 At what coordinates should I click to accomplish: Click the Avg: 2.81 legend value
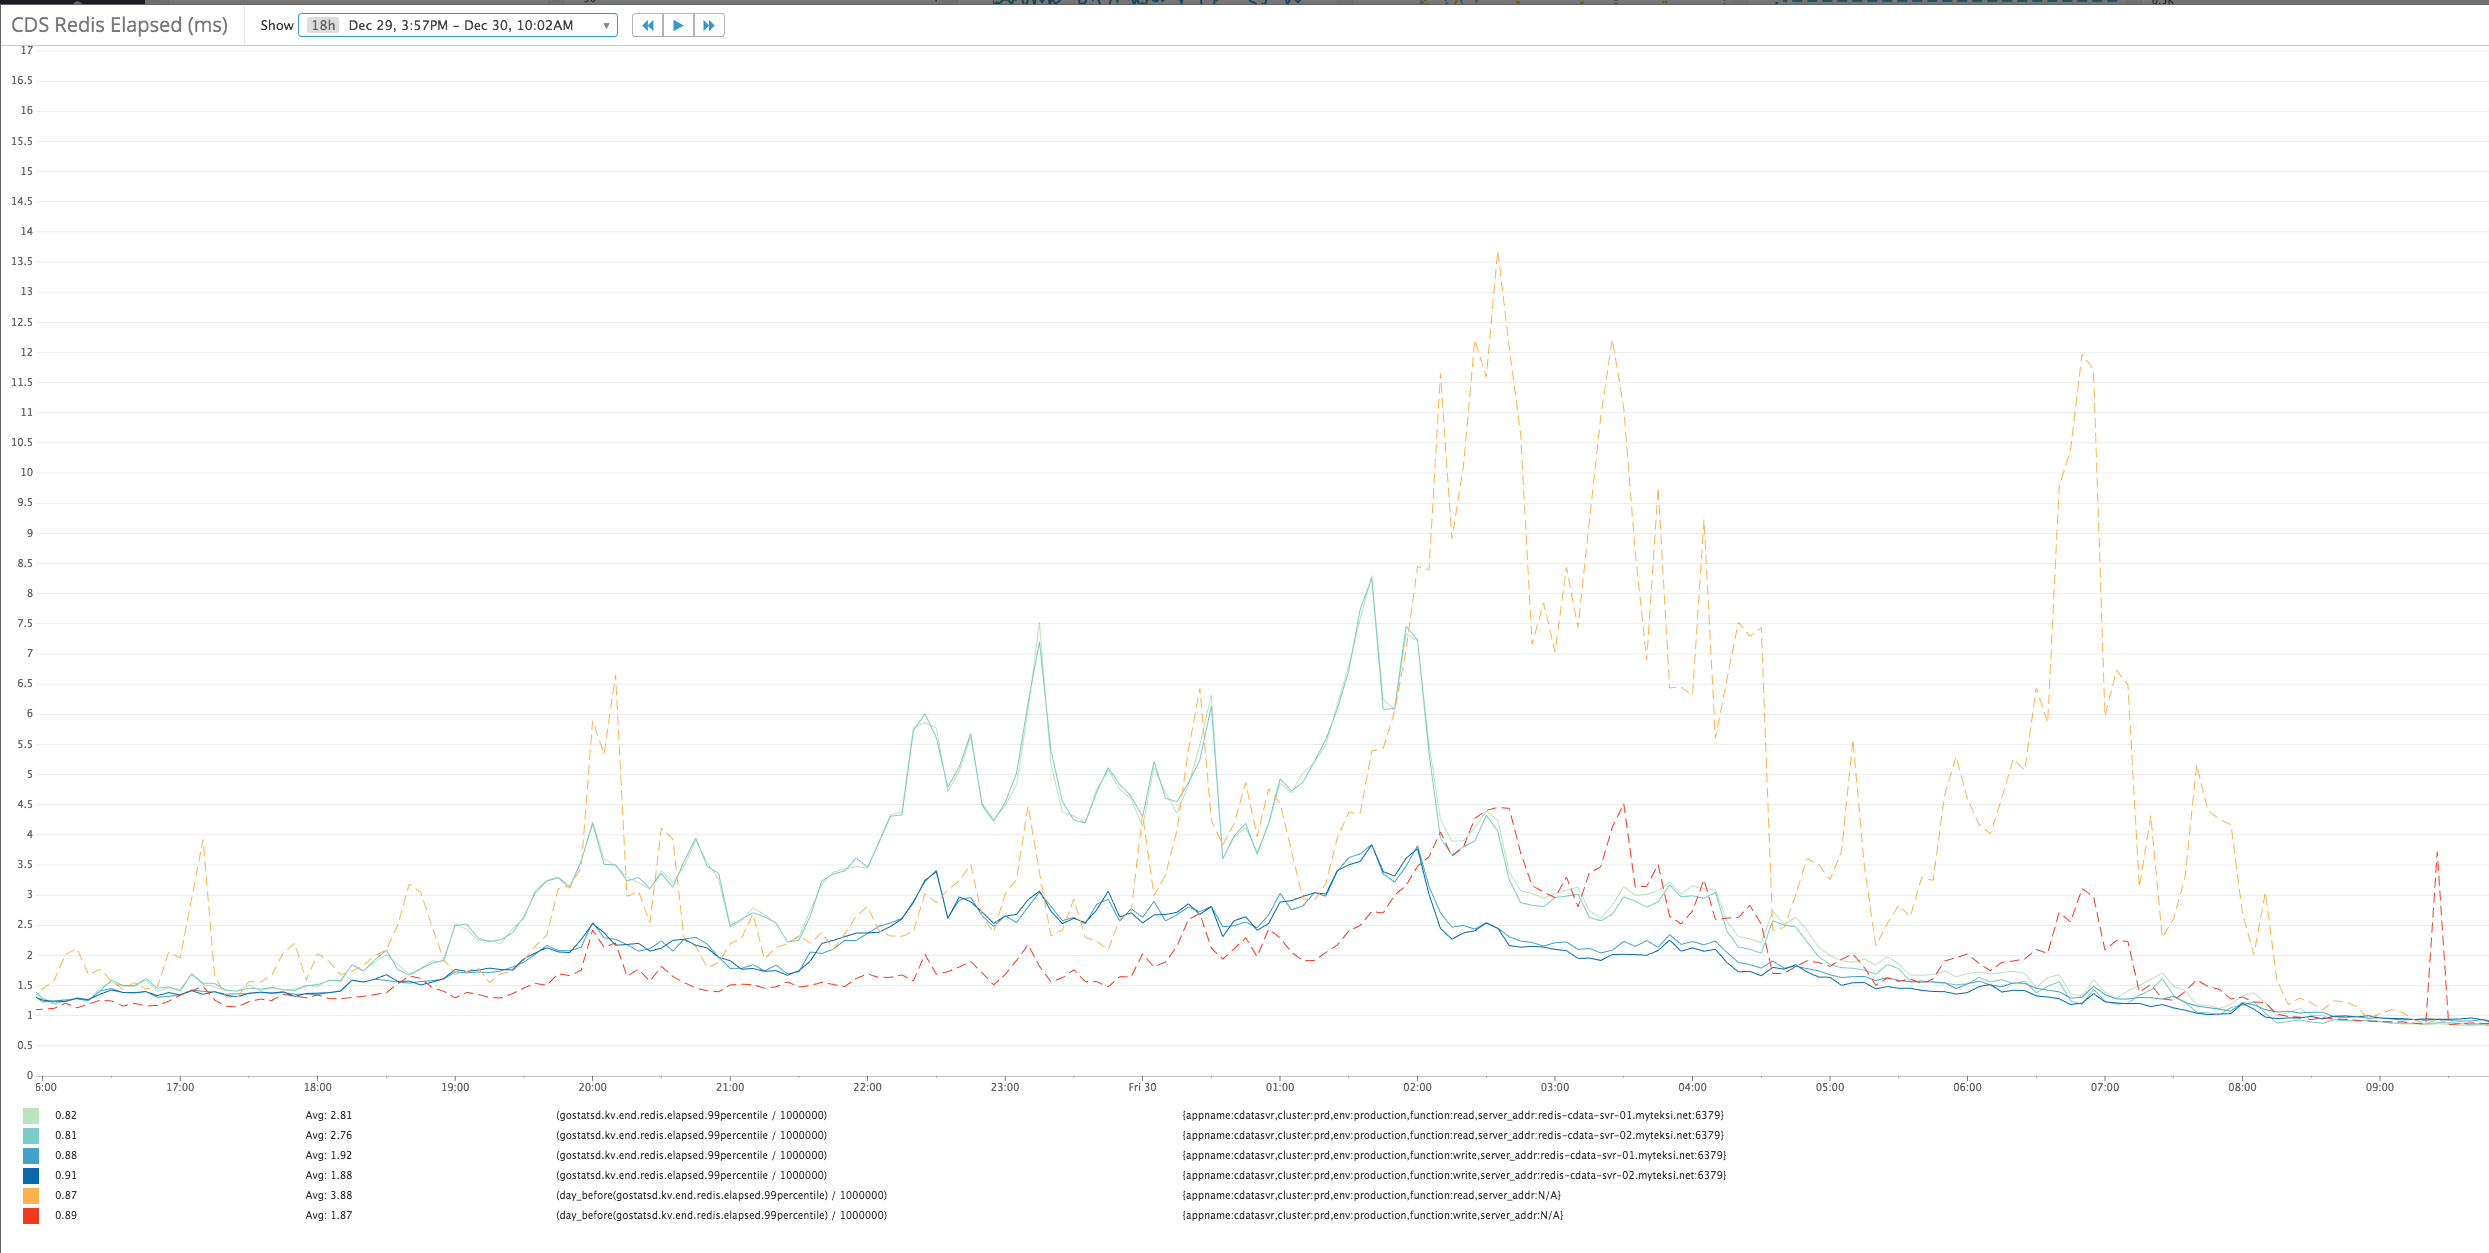tap(329, 1115)
